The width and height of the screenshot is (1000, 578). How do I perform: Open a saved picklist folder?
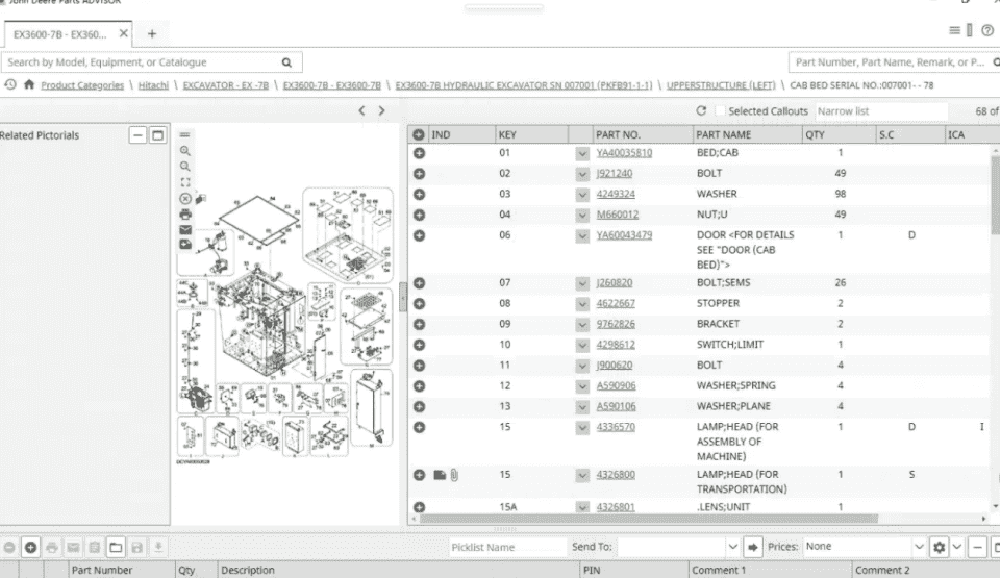(115, 547)
